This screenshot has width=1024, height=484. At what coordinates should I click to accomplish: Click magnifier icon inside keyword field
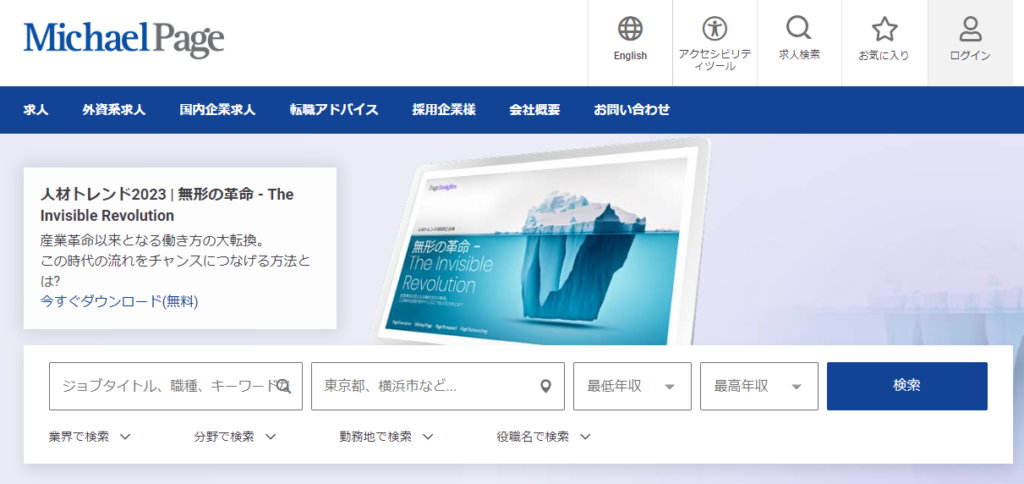point(283,387)
